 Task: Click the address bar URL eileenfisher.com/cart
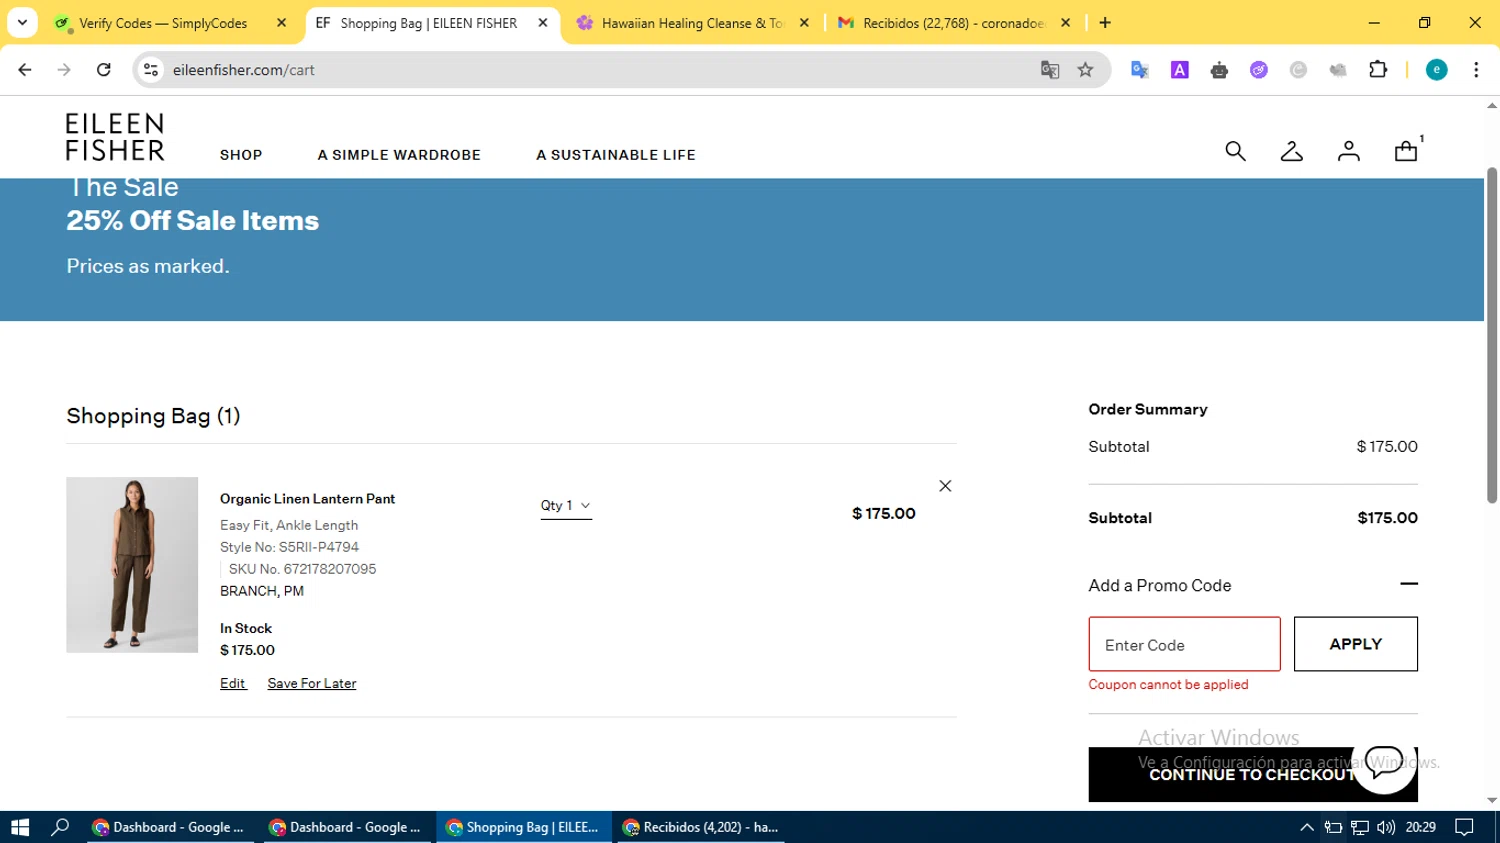click(x=243, y=70)
